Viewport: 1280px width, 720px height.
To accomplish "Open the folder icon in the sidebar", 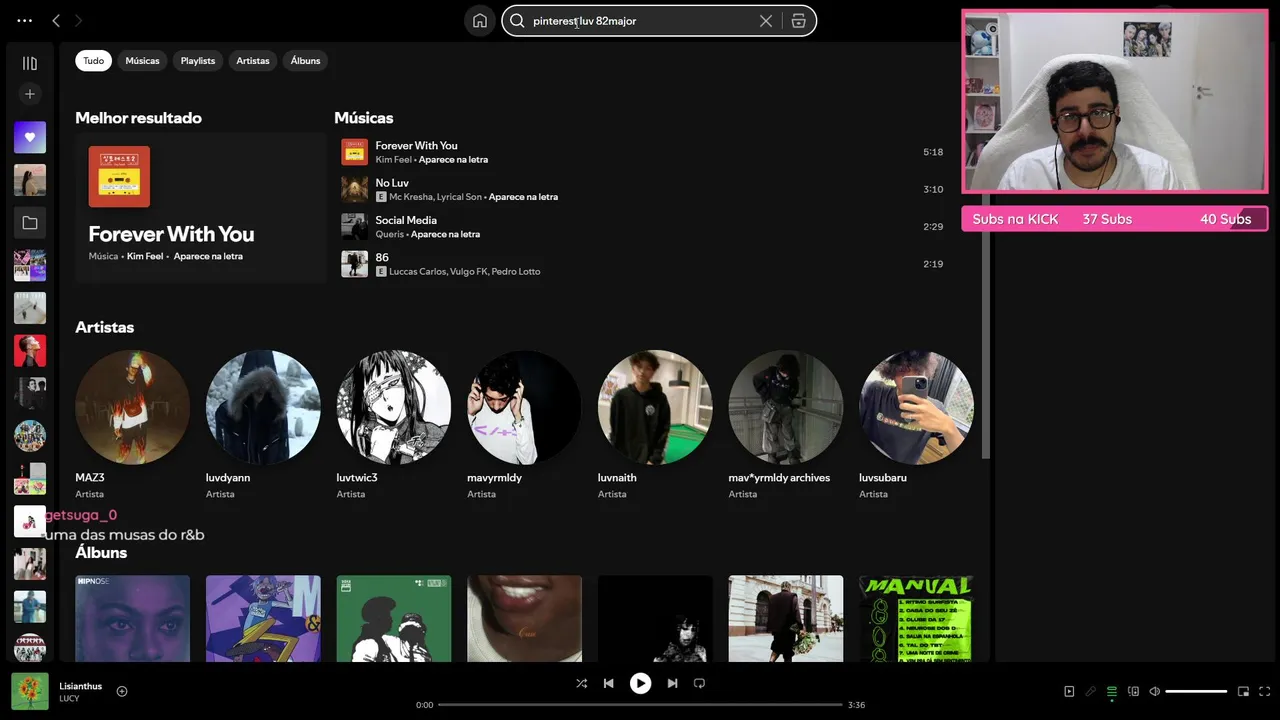I will [30, 223].
